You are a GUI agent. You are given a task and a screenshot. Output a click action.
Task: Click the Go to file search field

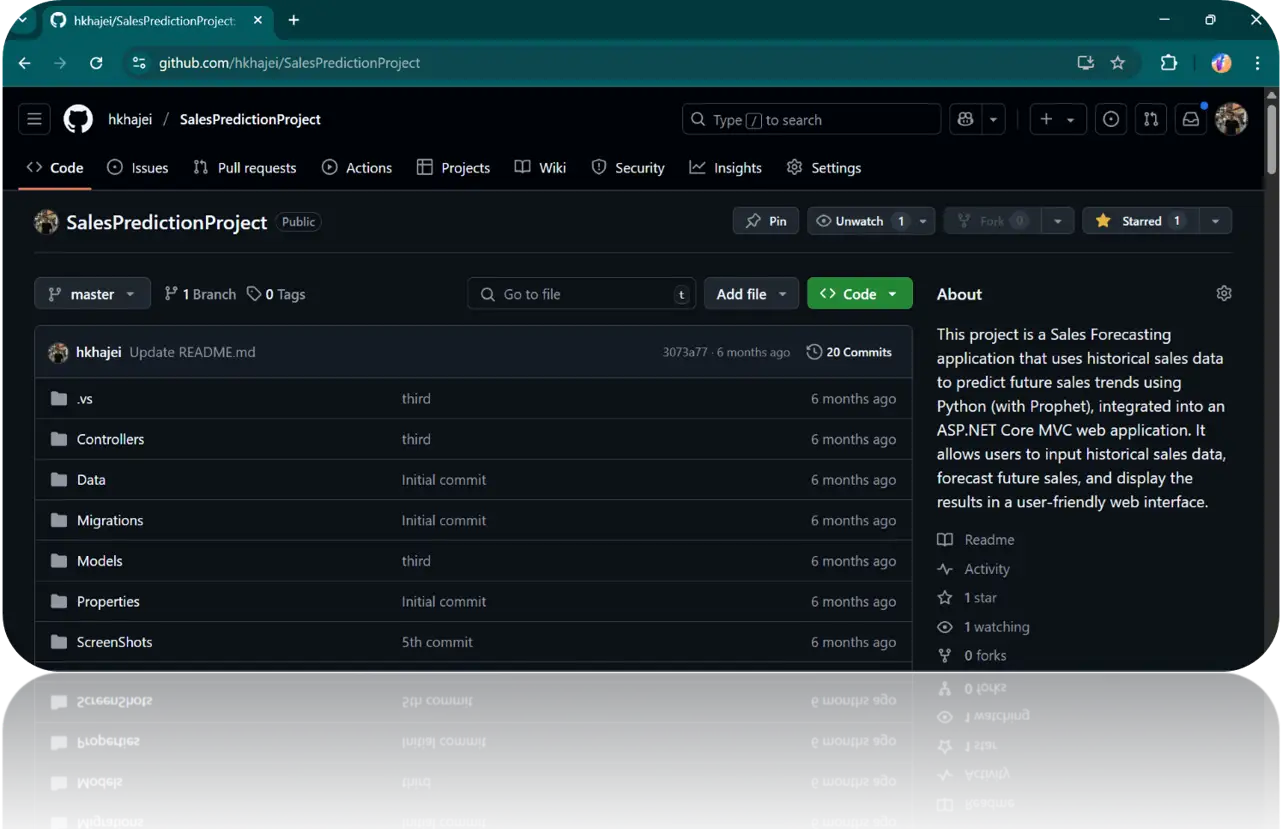[581, 294]
